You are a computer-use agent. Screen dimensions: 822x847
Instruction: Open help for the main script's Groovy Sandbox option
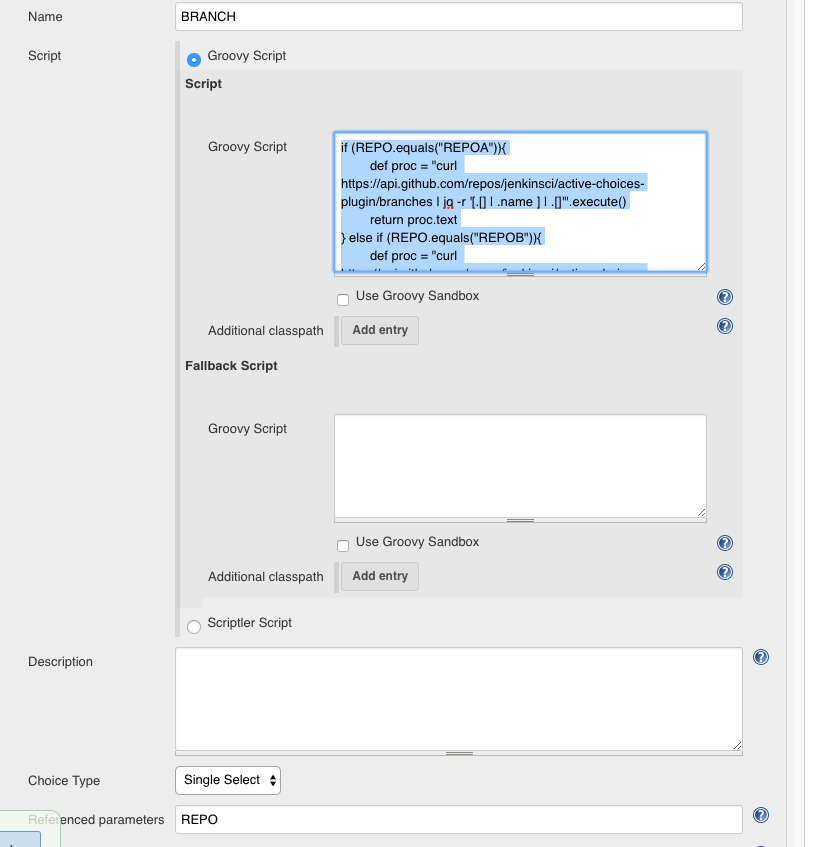[725, 297]
